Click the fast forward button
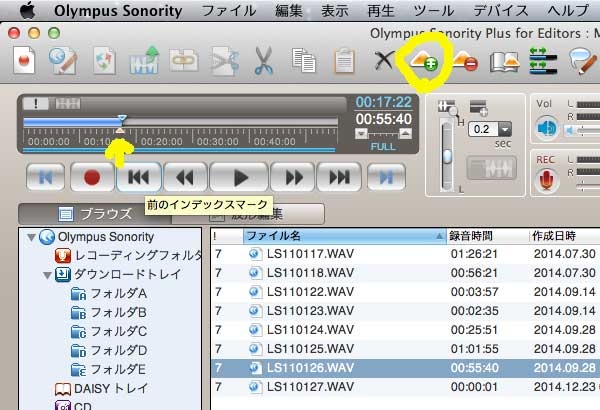 [x=292, y=177]
